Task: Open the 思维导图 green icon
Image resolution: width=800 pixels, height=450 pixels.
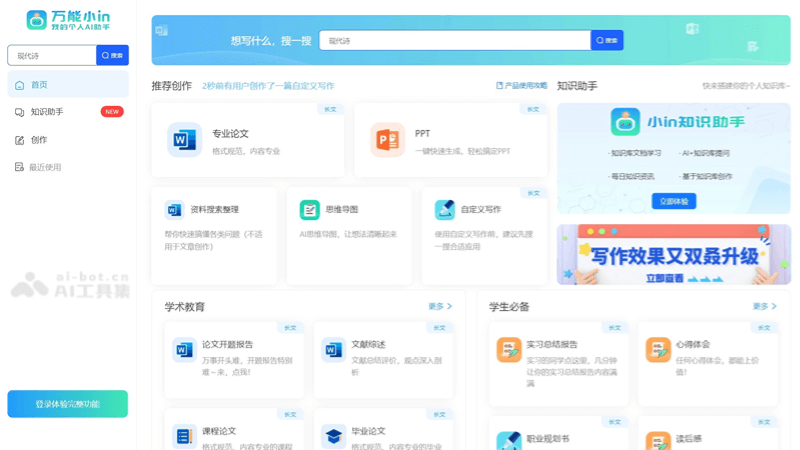Action: (309, 210)
